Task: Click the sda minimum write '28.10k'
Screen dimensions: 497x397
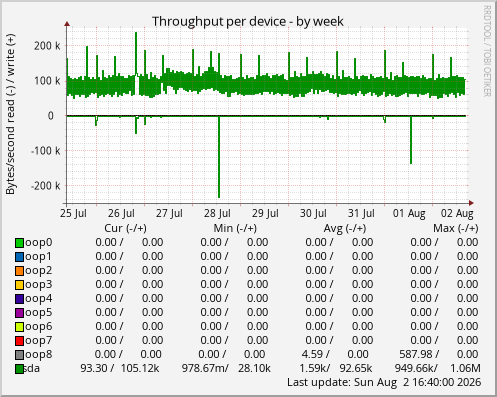Action: [254, 368]
